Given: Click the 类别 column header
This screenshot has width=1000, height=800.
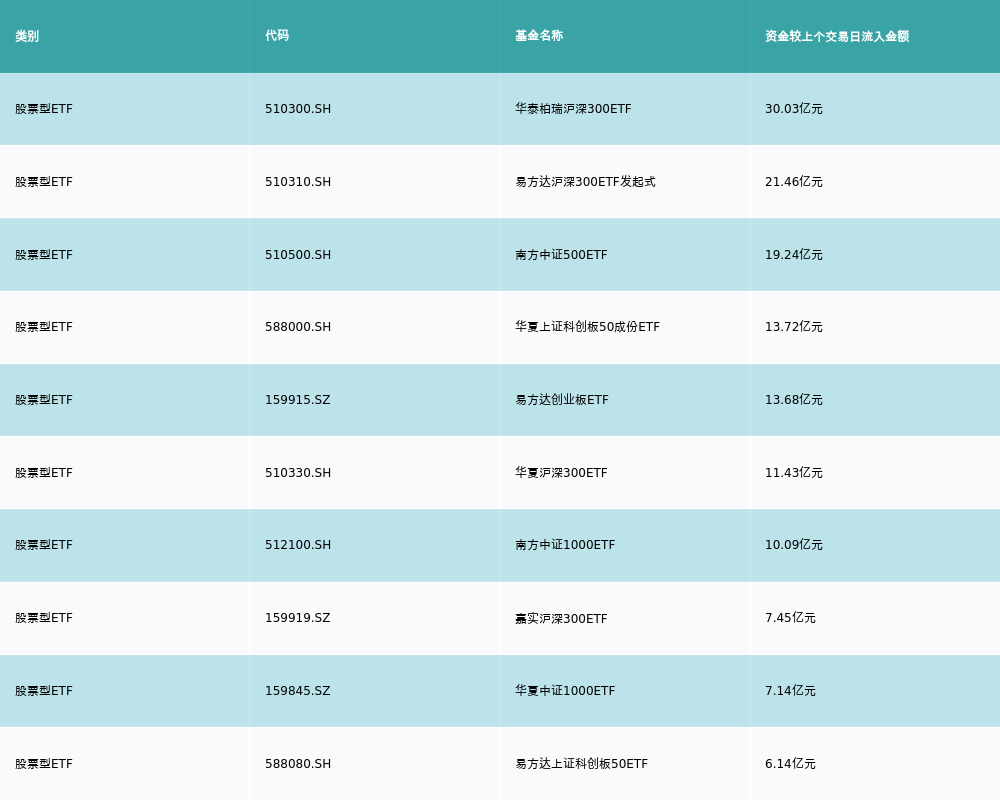Looking at the screenshot, I should pos(27,36).
